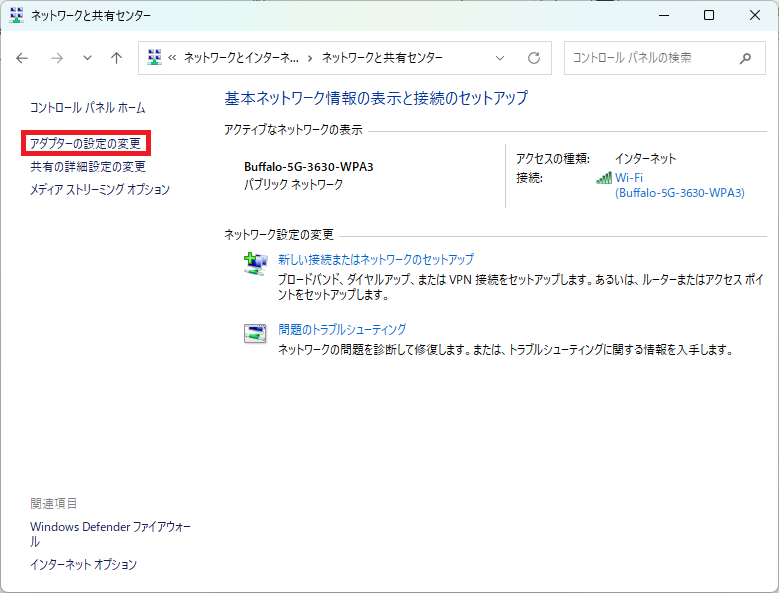Screen dimensions: 779x593
Task: Open the recent locations dropdown chevron
Action: point(87,58)
